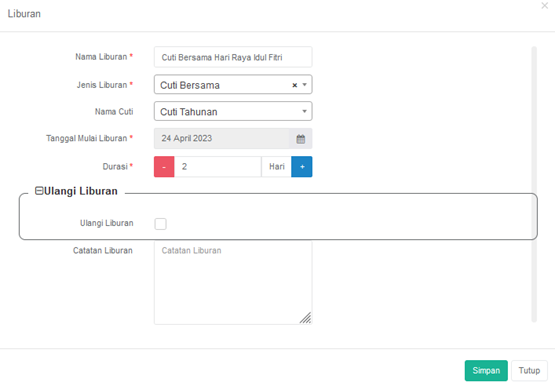Screen dimensions: 555x386
Task: Expand the Nama Cuti dropdown arrow
Action: click(304, 111)
